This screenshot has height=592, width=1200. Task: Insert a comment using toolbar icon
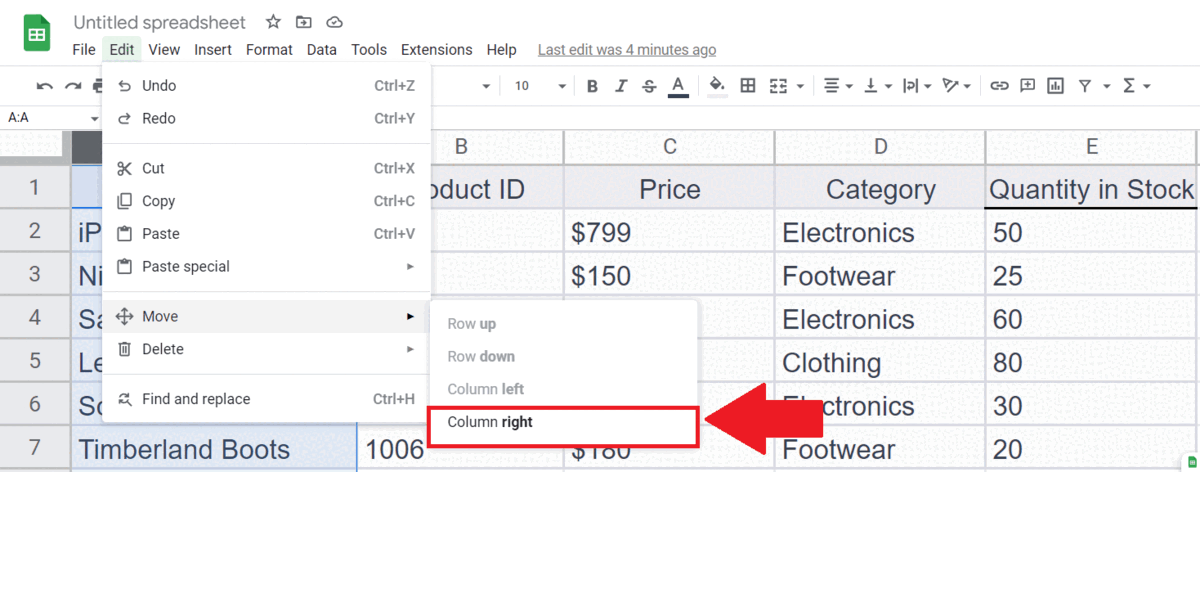[x=1027, y=86]
